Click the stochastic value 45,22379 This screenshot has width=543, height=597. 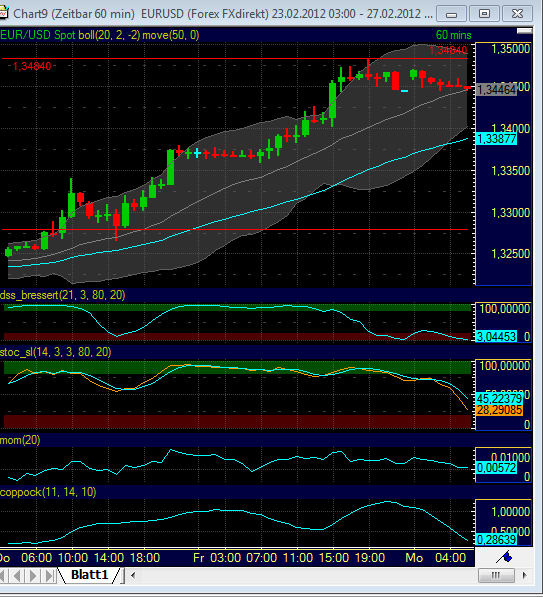pos(499,399)
